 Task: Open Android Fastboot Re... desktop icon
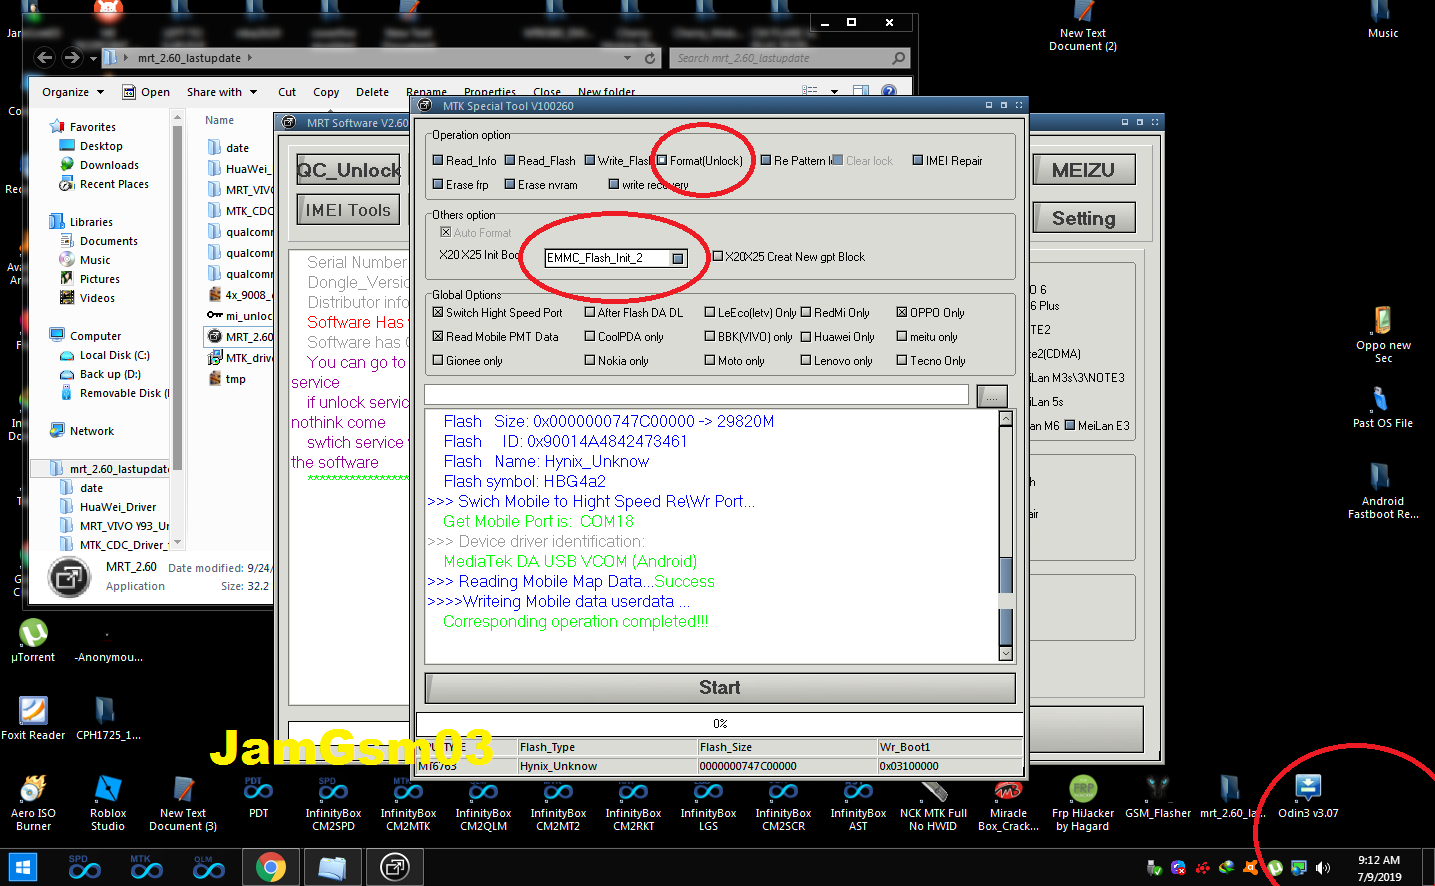(x=1383, y=490)
